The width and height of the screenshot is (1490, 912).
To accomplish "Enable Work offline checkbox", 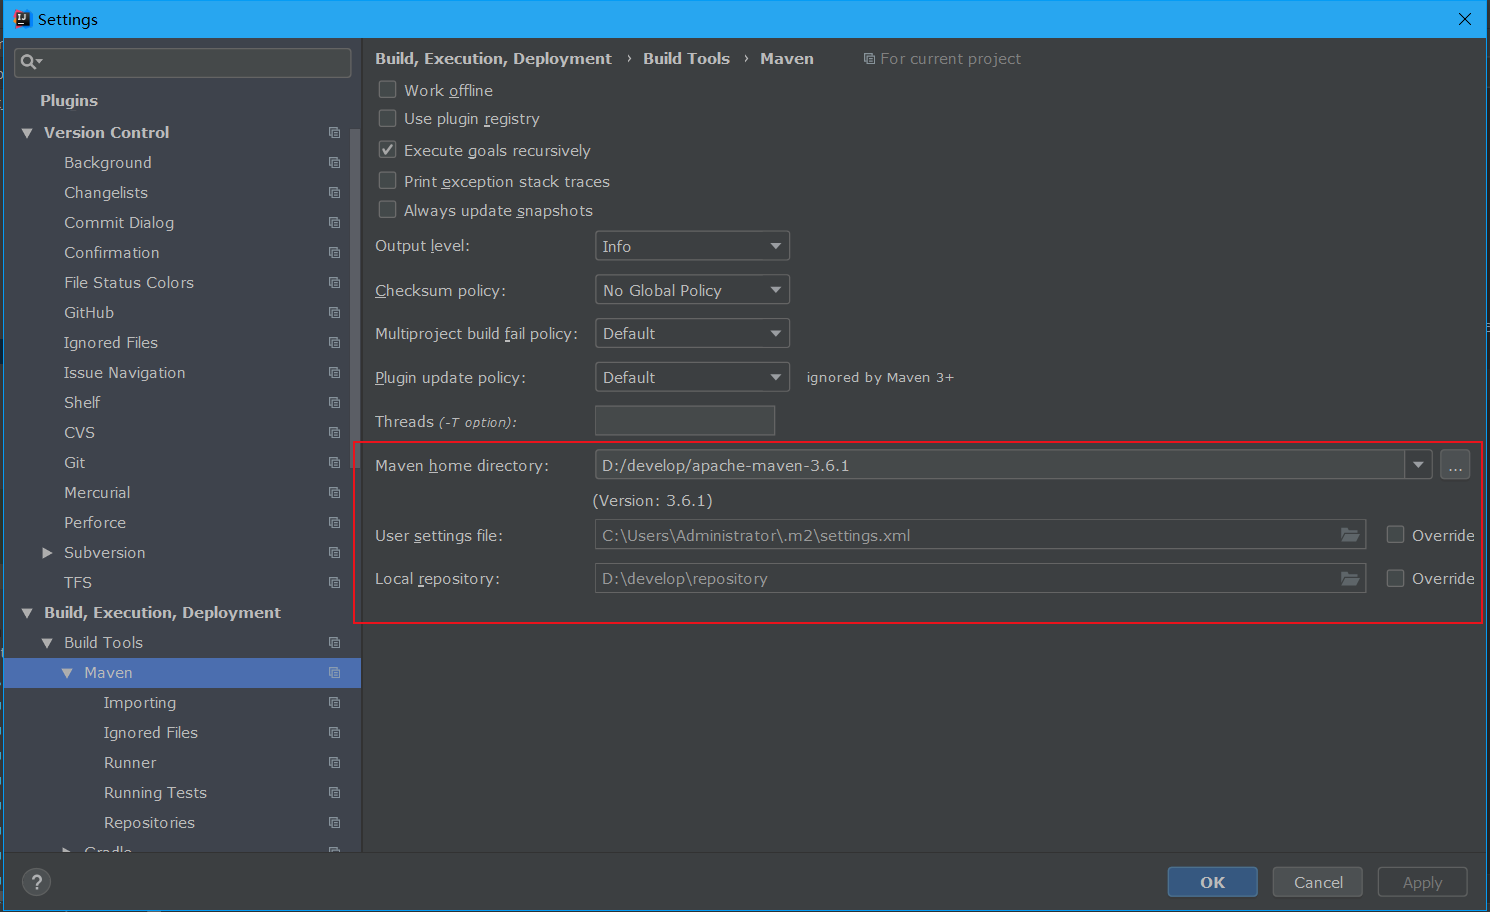I will (x=387, y=90).
